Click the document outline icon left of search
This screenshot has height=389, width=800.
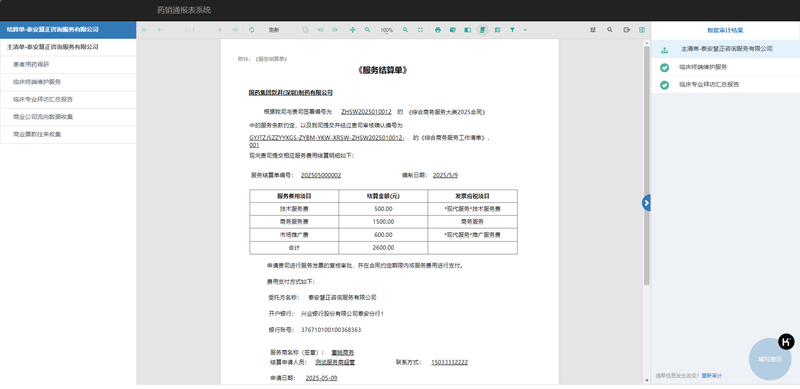593,30
